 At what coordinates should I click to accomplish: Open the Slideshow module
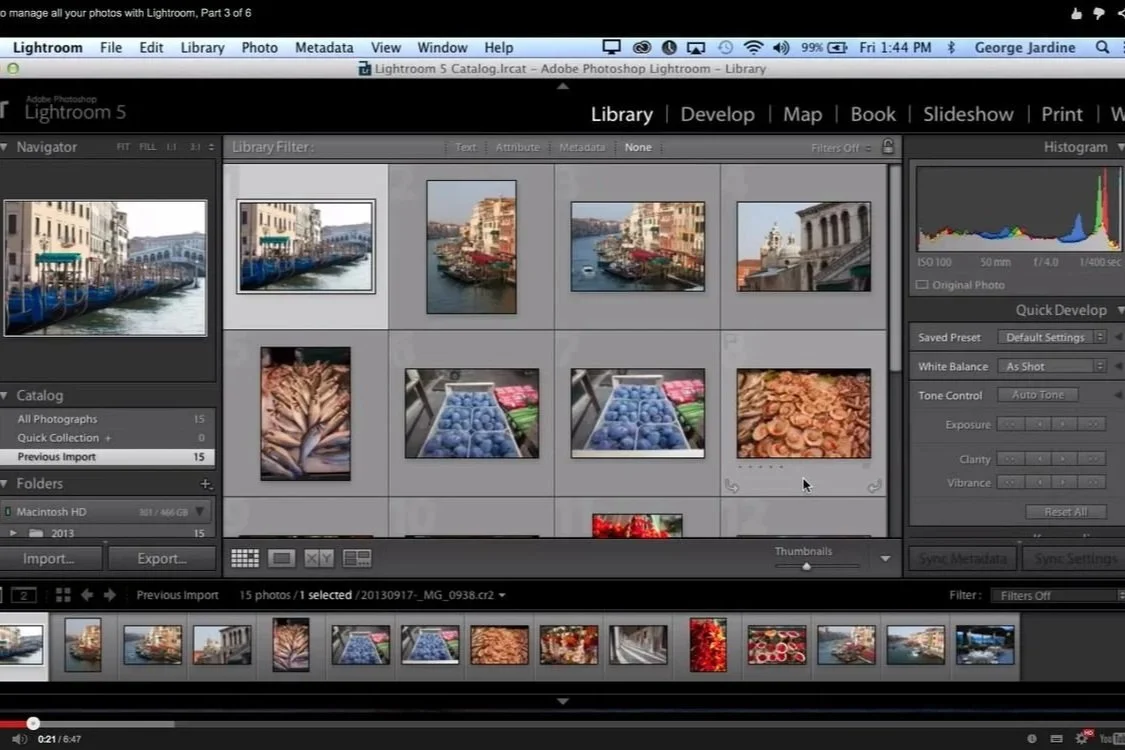coord(968,114)
